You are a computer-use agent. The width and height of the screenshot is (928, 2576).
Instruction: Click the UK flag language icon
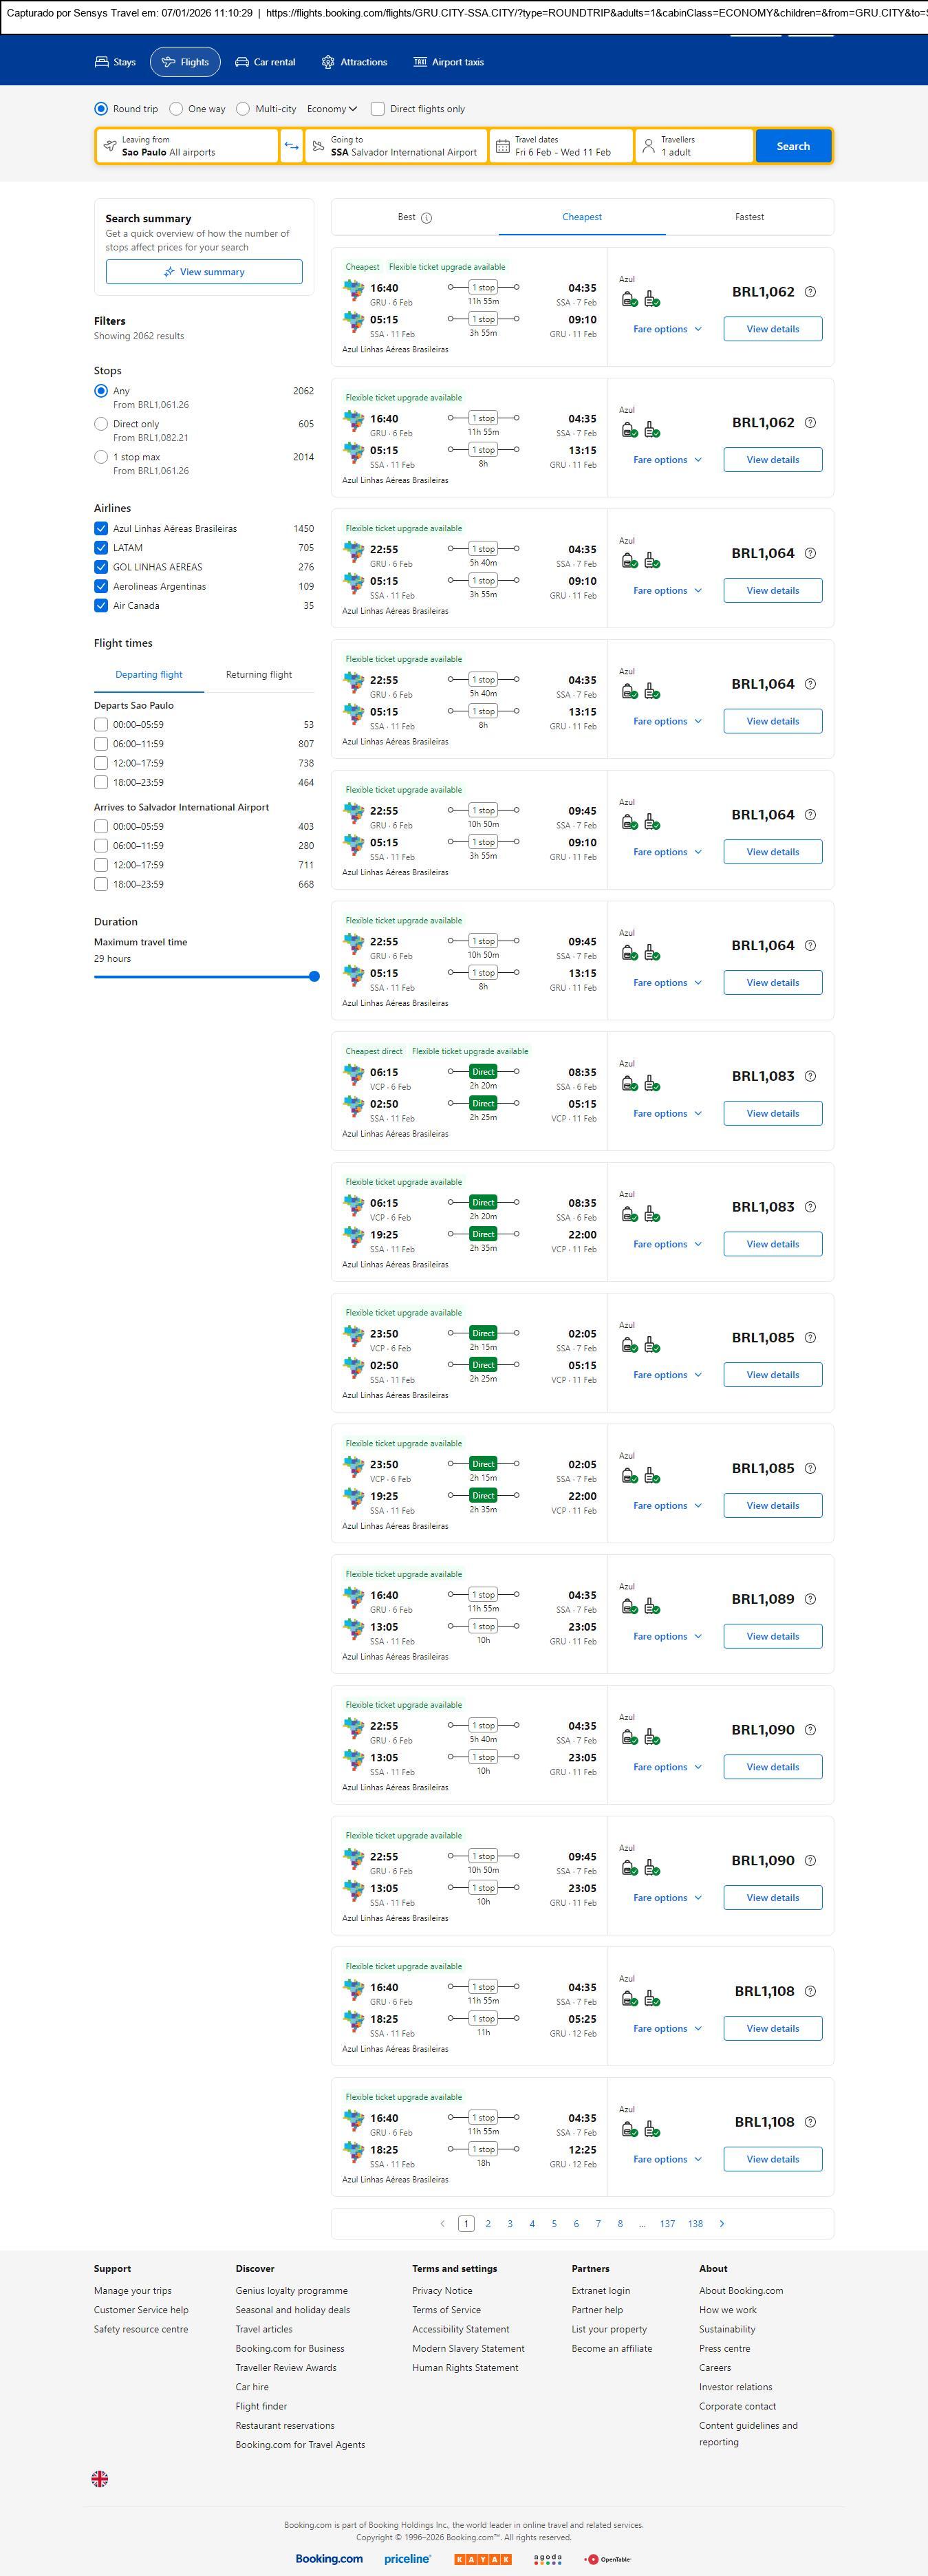(x=100, y=2478)
